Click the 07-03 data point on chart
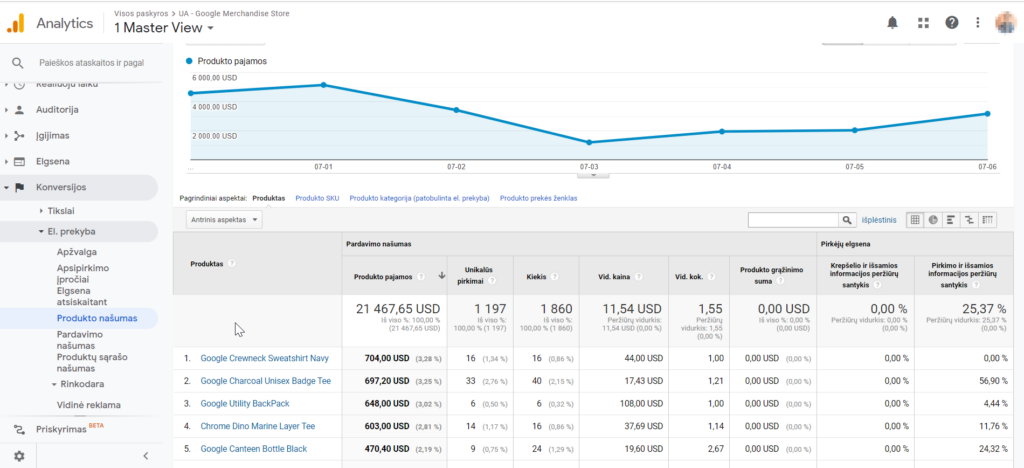The height and width of the screenshot is (468, 1024). 589,142
